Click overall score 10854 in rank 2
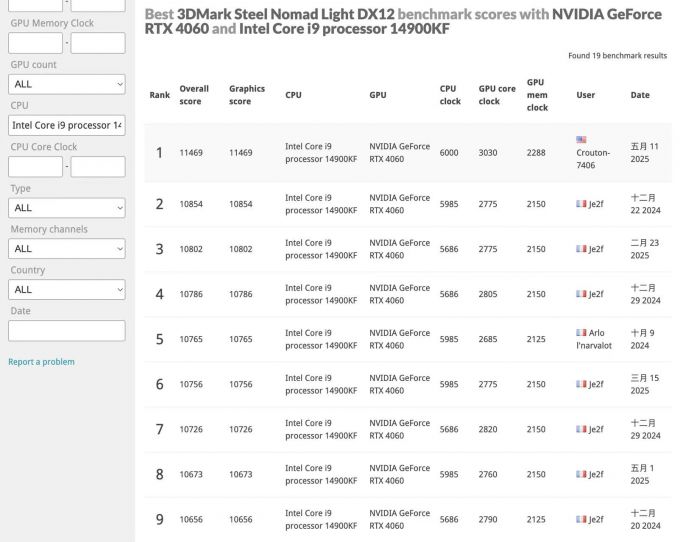 pos(191,204)
